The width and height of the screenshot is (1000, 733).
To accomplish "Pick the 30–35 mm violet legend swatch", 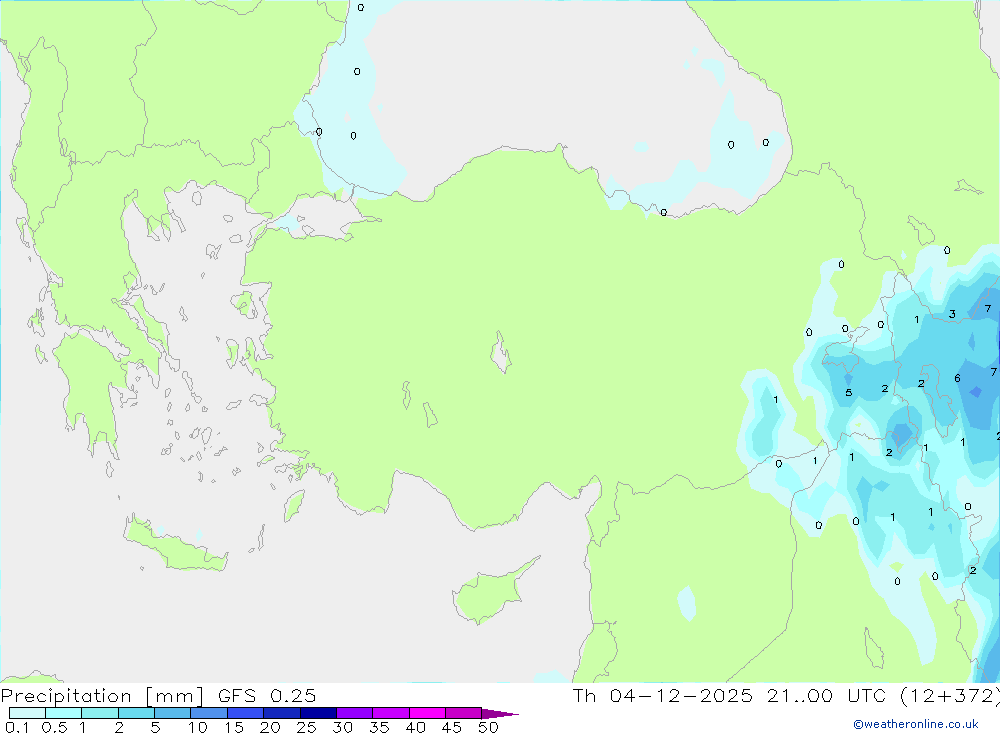I will click(355, 713).
